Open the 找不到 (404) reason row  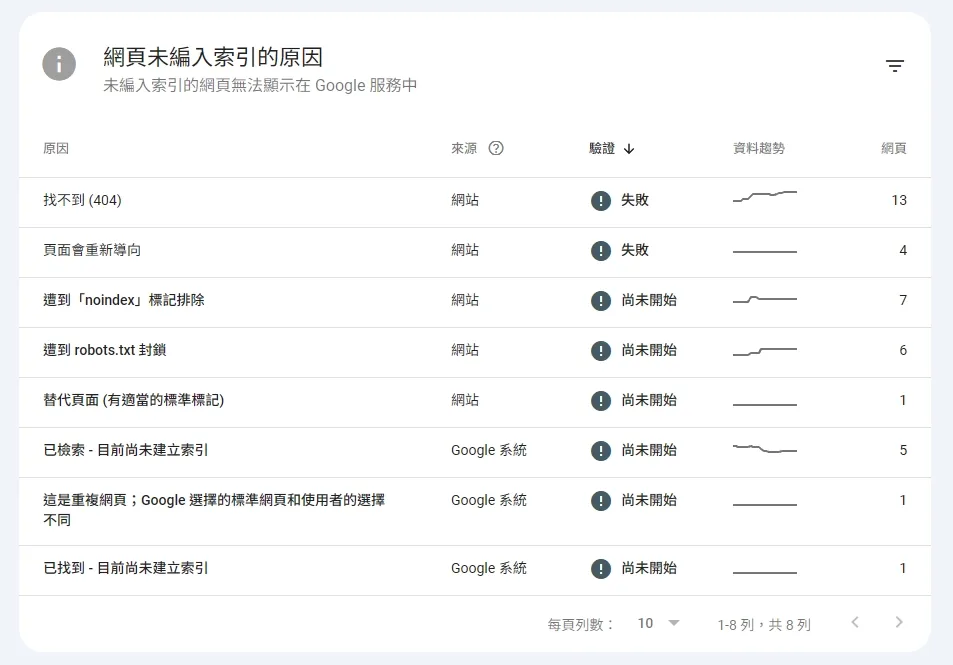(475, 203)
